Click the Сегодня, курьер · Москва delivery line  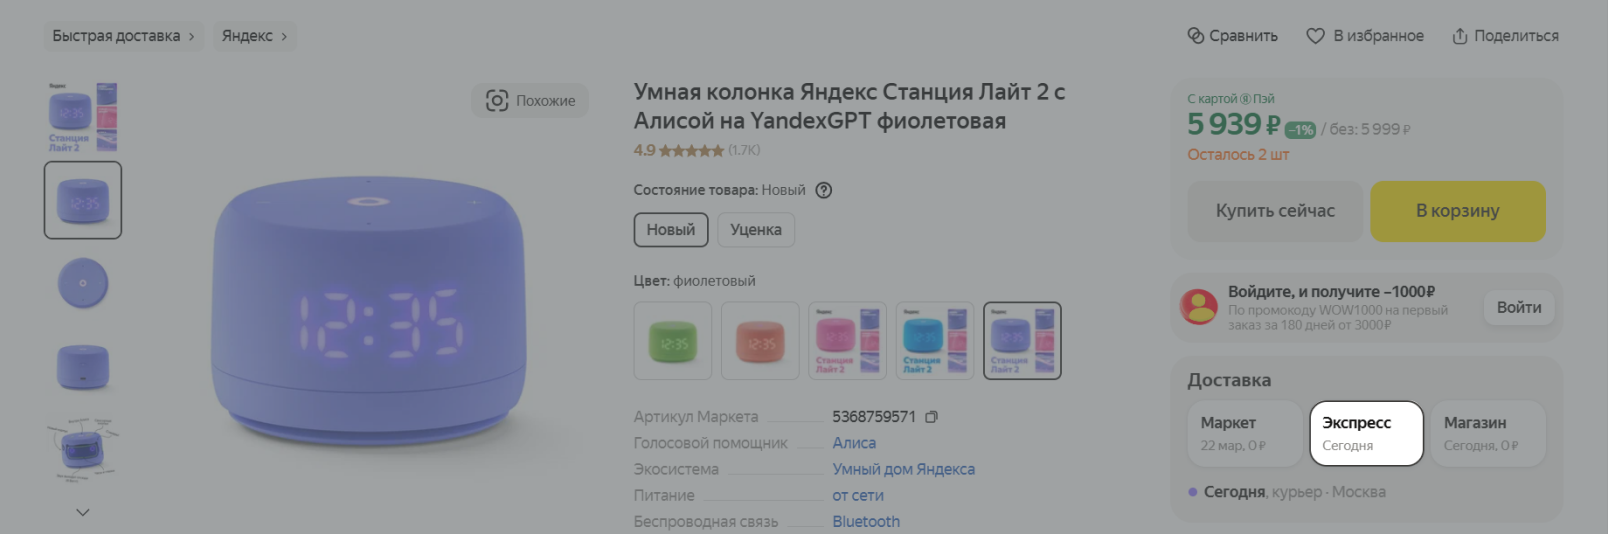(1286, 492)
